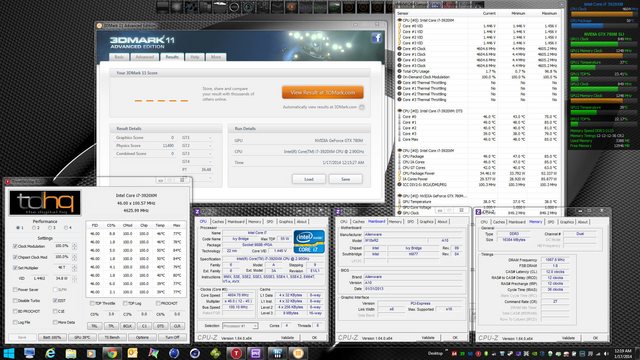Click the blue bars taskbar icon

(x=277, y=353)
